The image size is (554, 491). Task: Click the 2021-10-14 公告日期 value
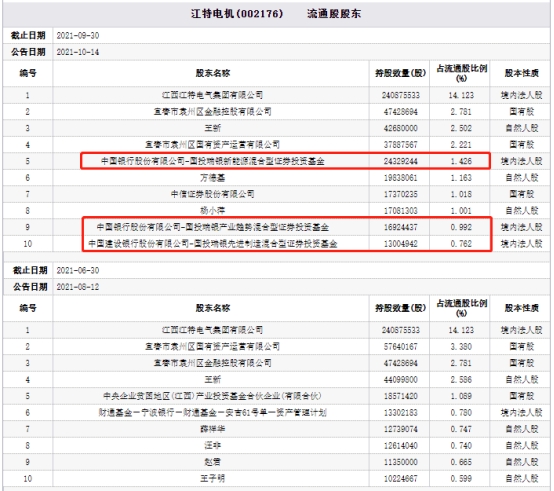(x=78, y=52)
